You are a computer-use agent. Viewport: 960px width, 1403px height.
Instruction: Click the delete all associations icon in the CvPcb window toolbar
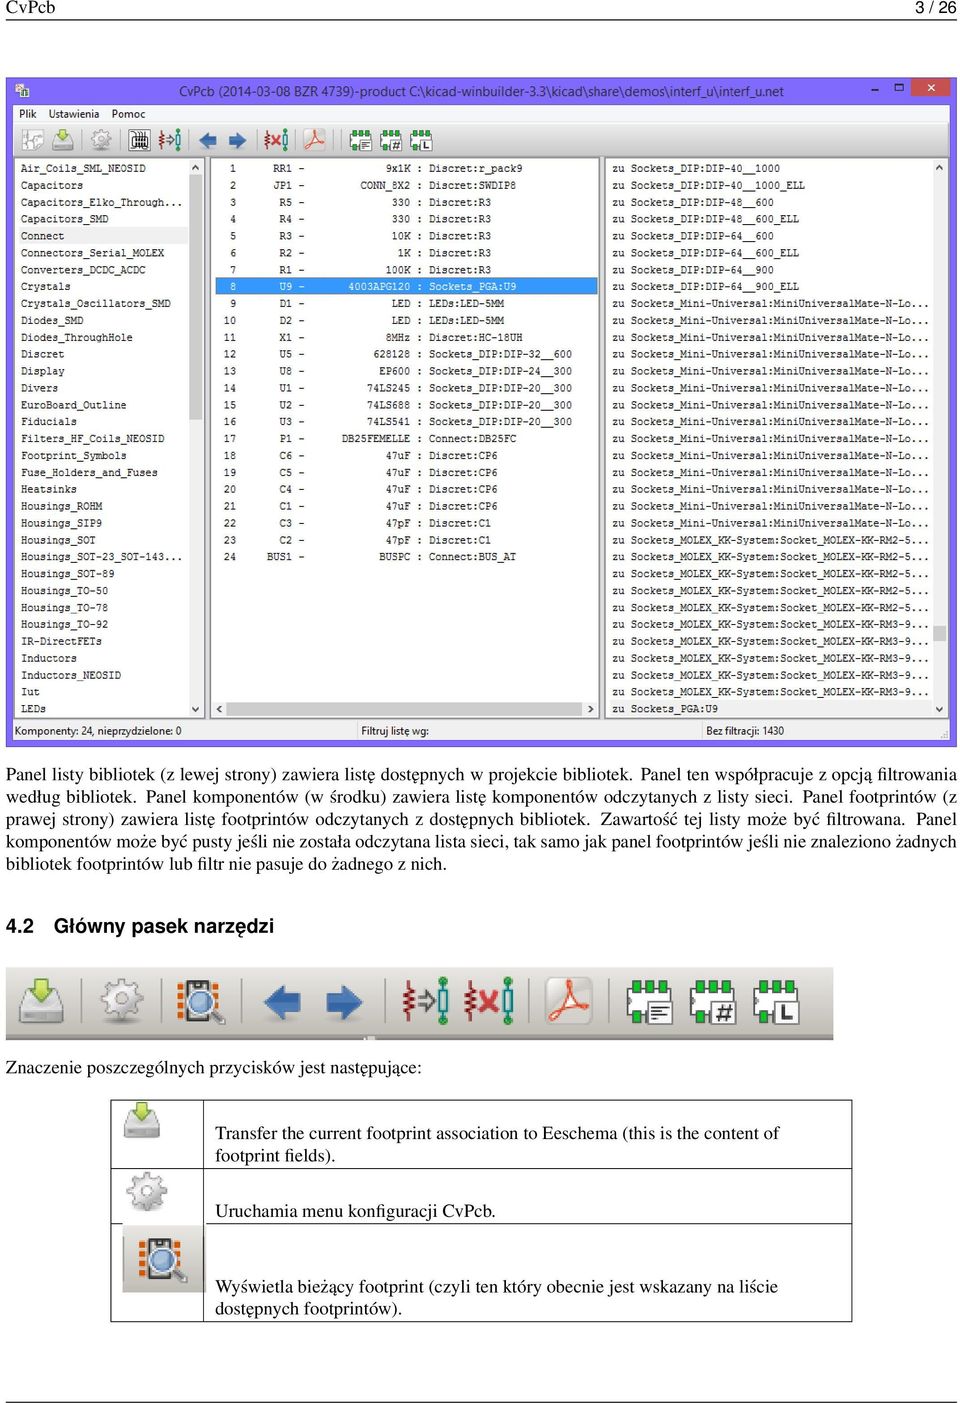(276, 140)
